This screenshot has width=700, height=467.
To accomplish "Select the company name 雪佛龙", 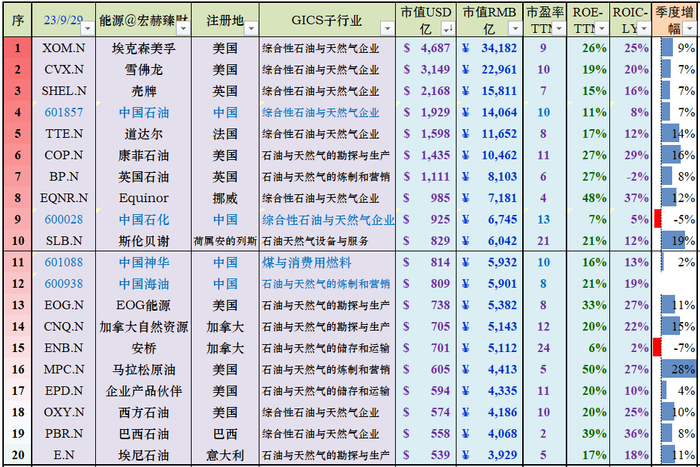I will tap(143, 69).
